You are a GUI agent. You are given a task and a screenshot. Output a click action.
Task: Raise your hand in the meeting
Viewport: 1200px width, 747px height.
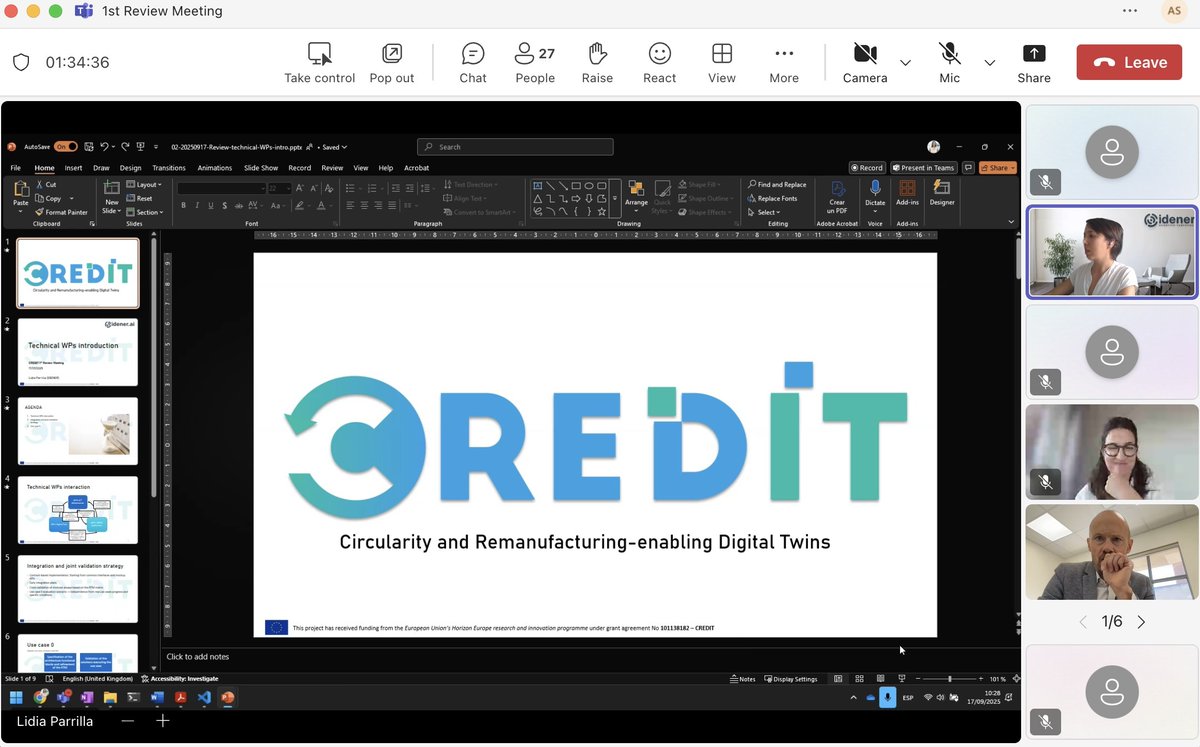tap(597, 62)
